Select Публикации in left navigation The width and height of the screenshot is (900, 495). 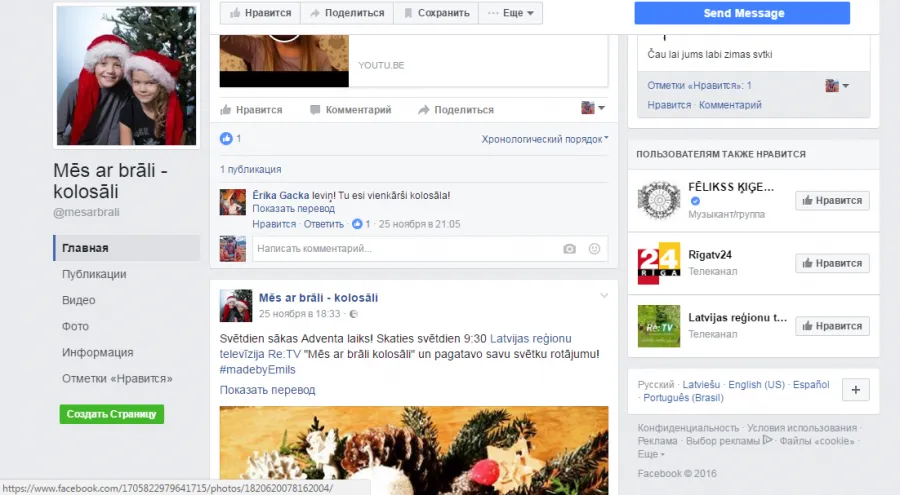(94, 274)
